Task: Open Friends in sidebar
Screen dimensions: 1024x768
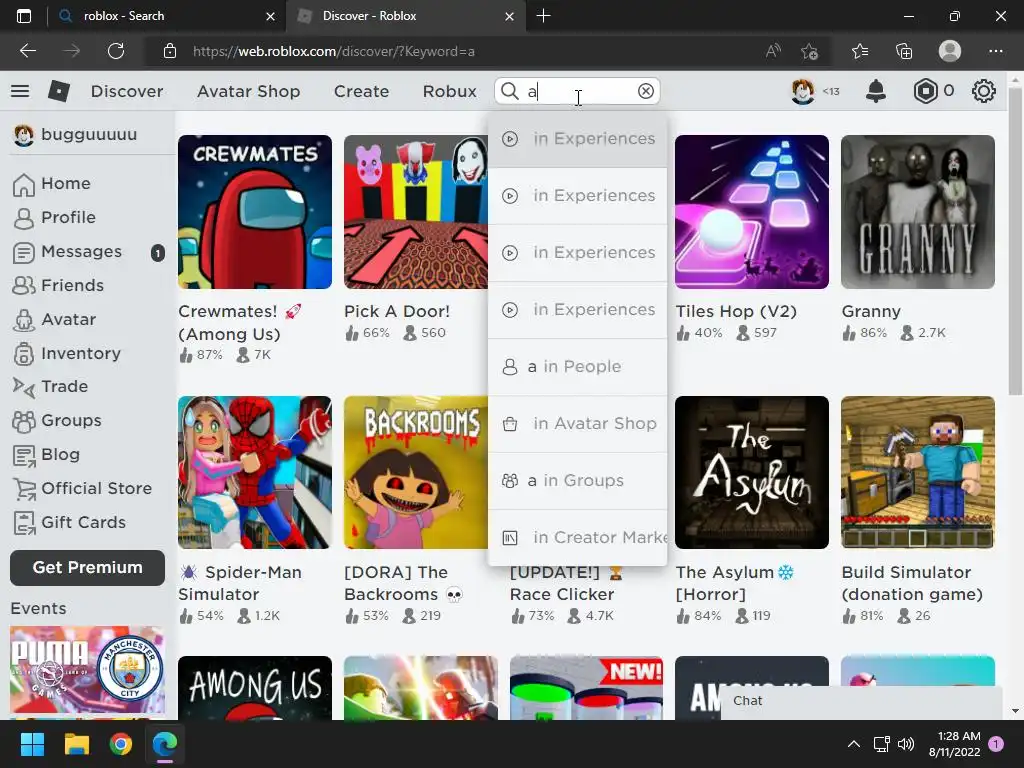Action: [58, 285]
